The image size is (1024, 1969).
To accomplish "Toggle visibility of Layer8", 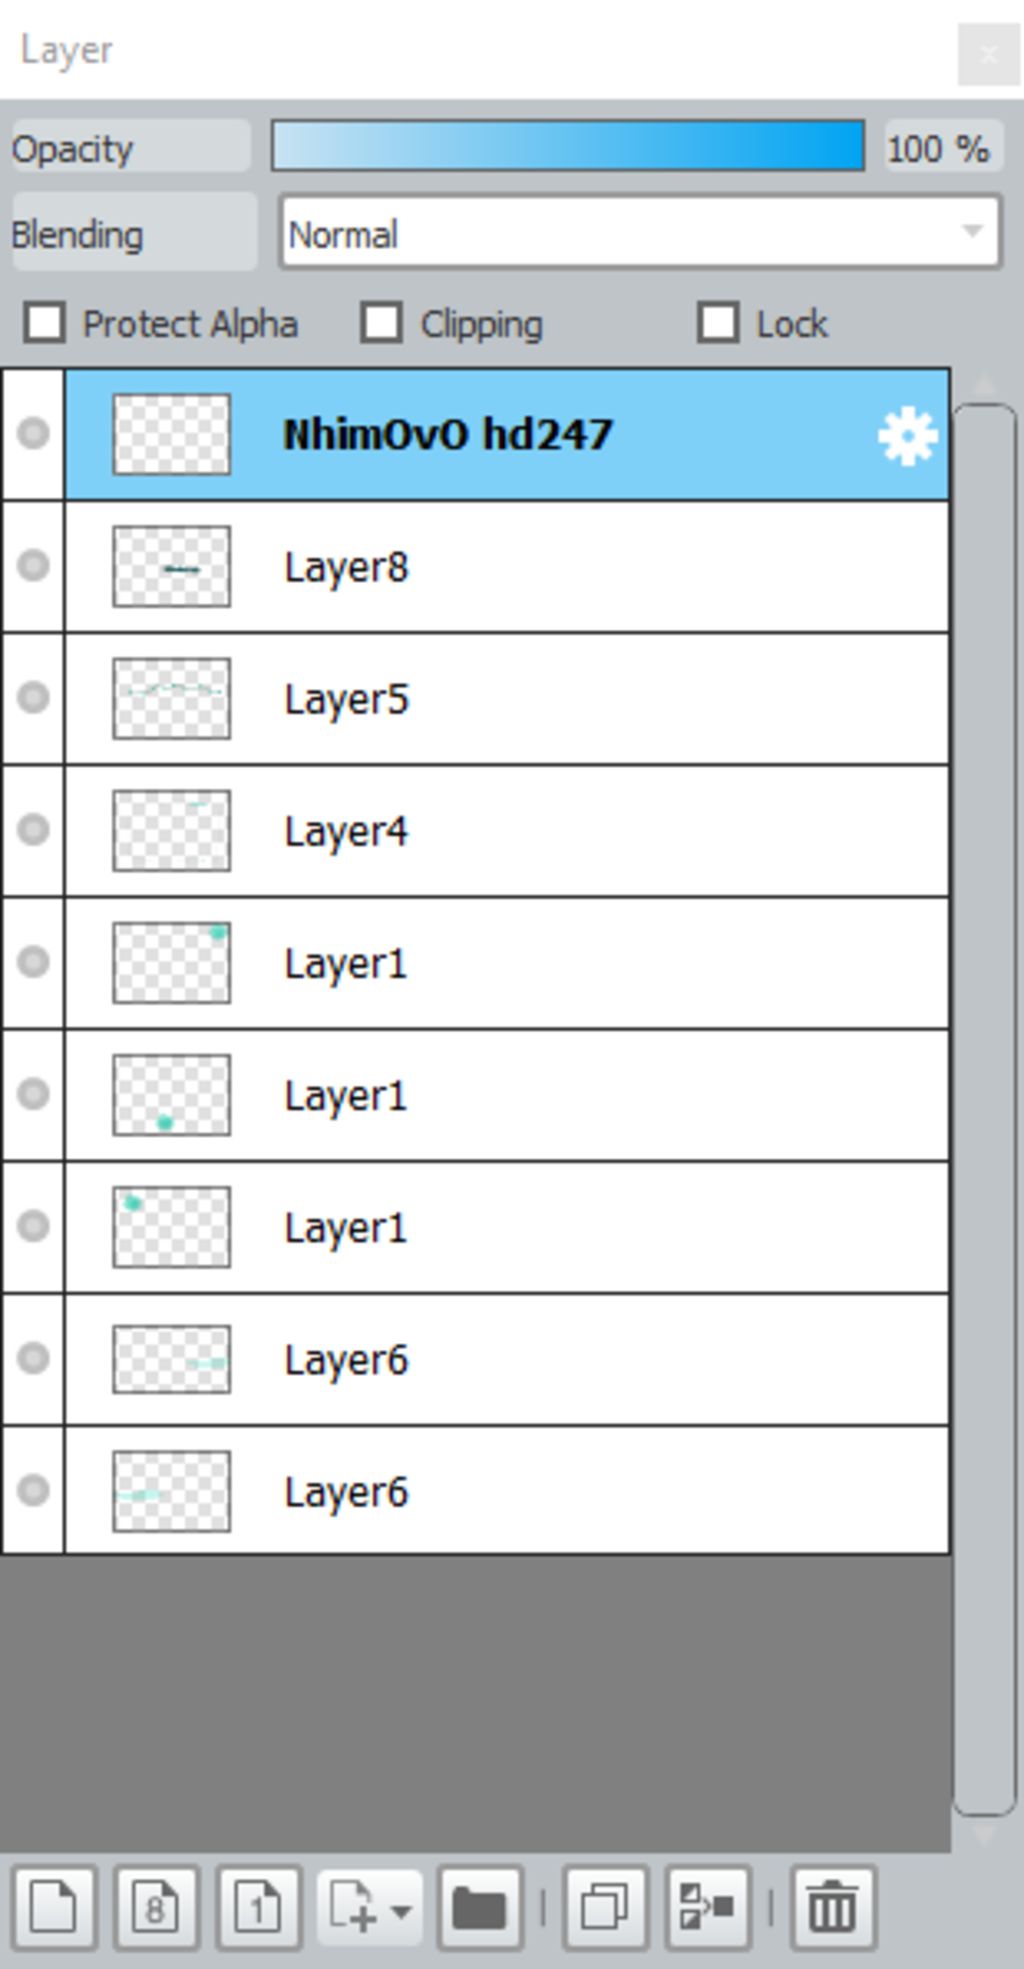I will coord(33,566).
